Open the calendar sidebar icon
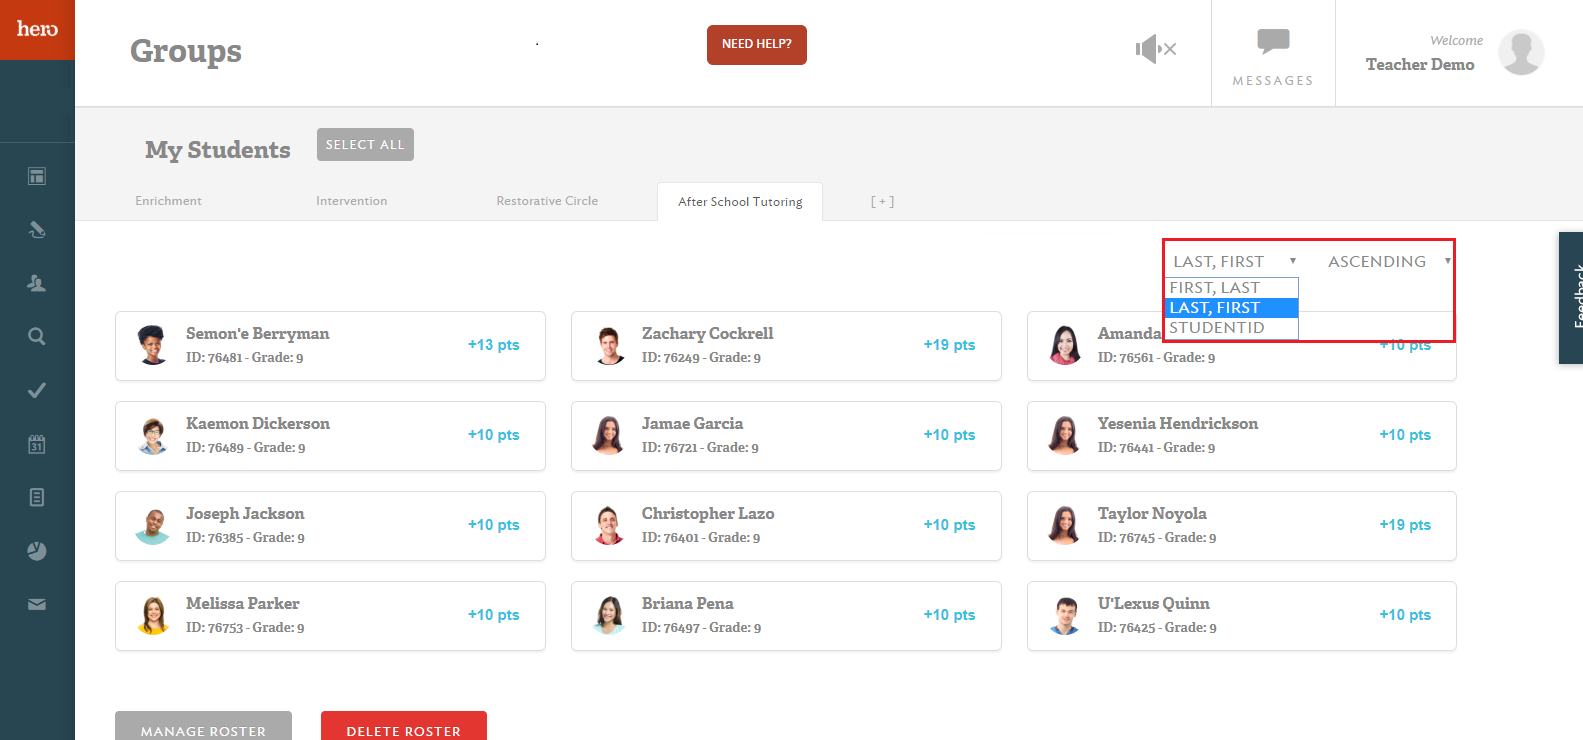Image resolution: width=1583 pixels, height=740 pixels. [37, 444]
